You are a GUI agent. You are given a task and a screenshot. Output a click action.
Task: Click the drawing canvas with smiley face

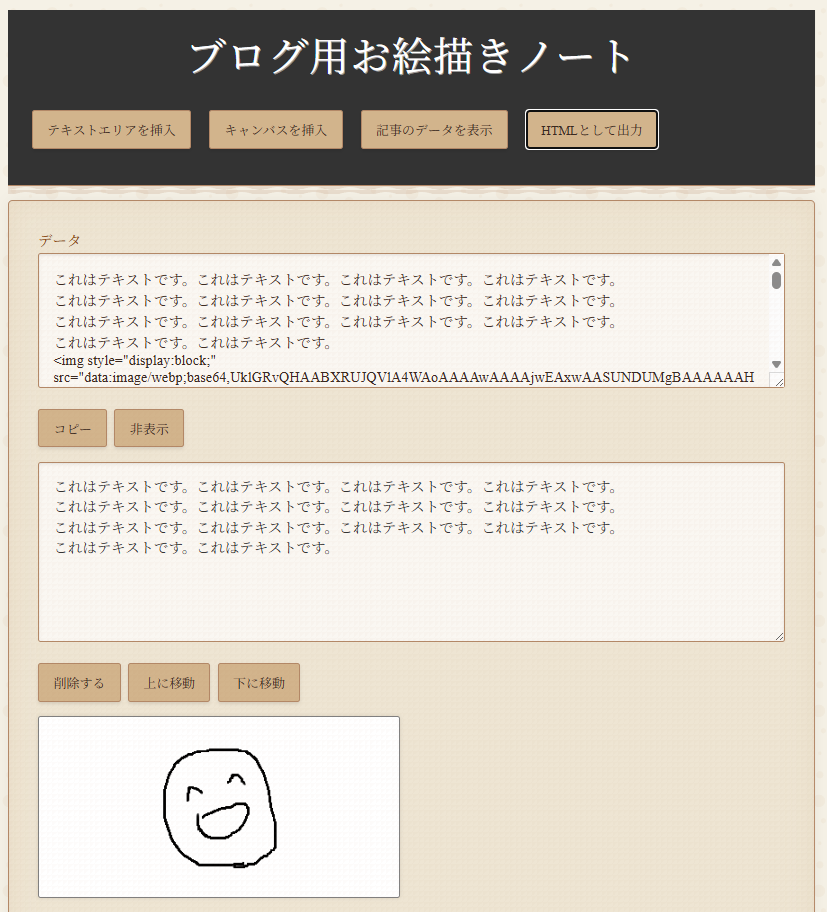(219, 807)
